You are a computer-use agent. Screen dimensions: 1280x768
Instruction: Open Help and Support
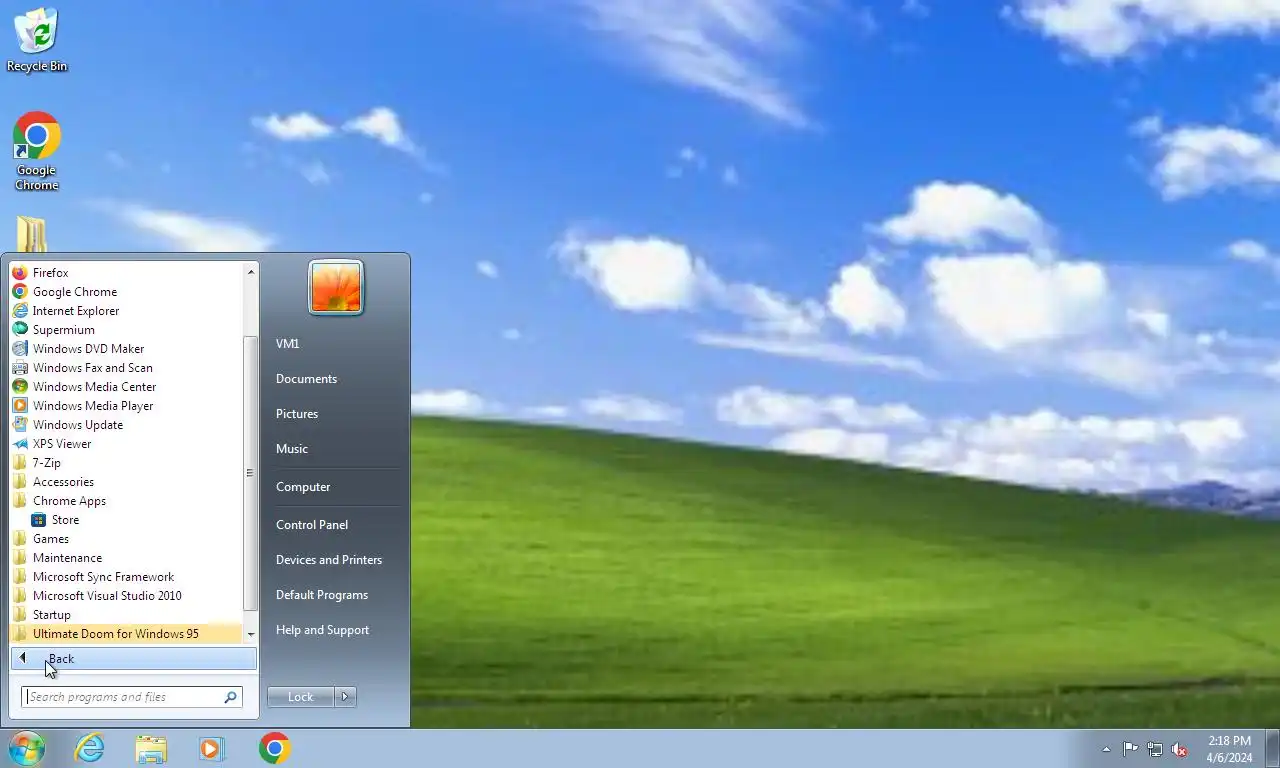pos(334,629)
